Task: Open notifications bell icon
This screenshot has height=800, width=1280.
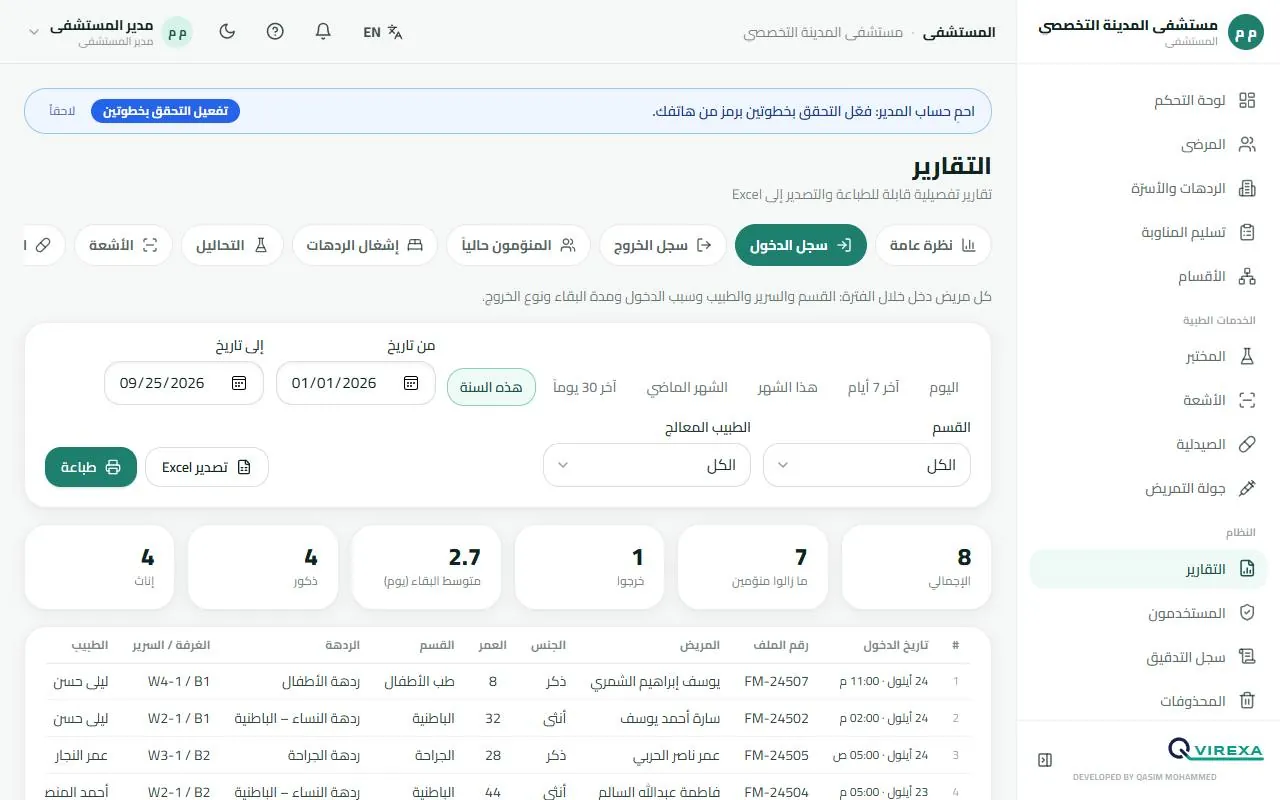Action: 323,32
